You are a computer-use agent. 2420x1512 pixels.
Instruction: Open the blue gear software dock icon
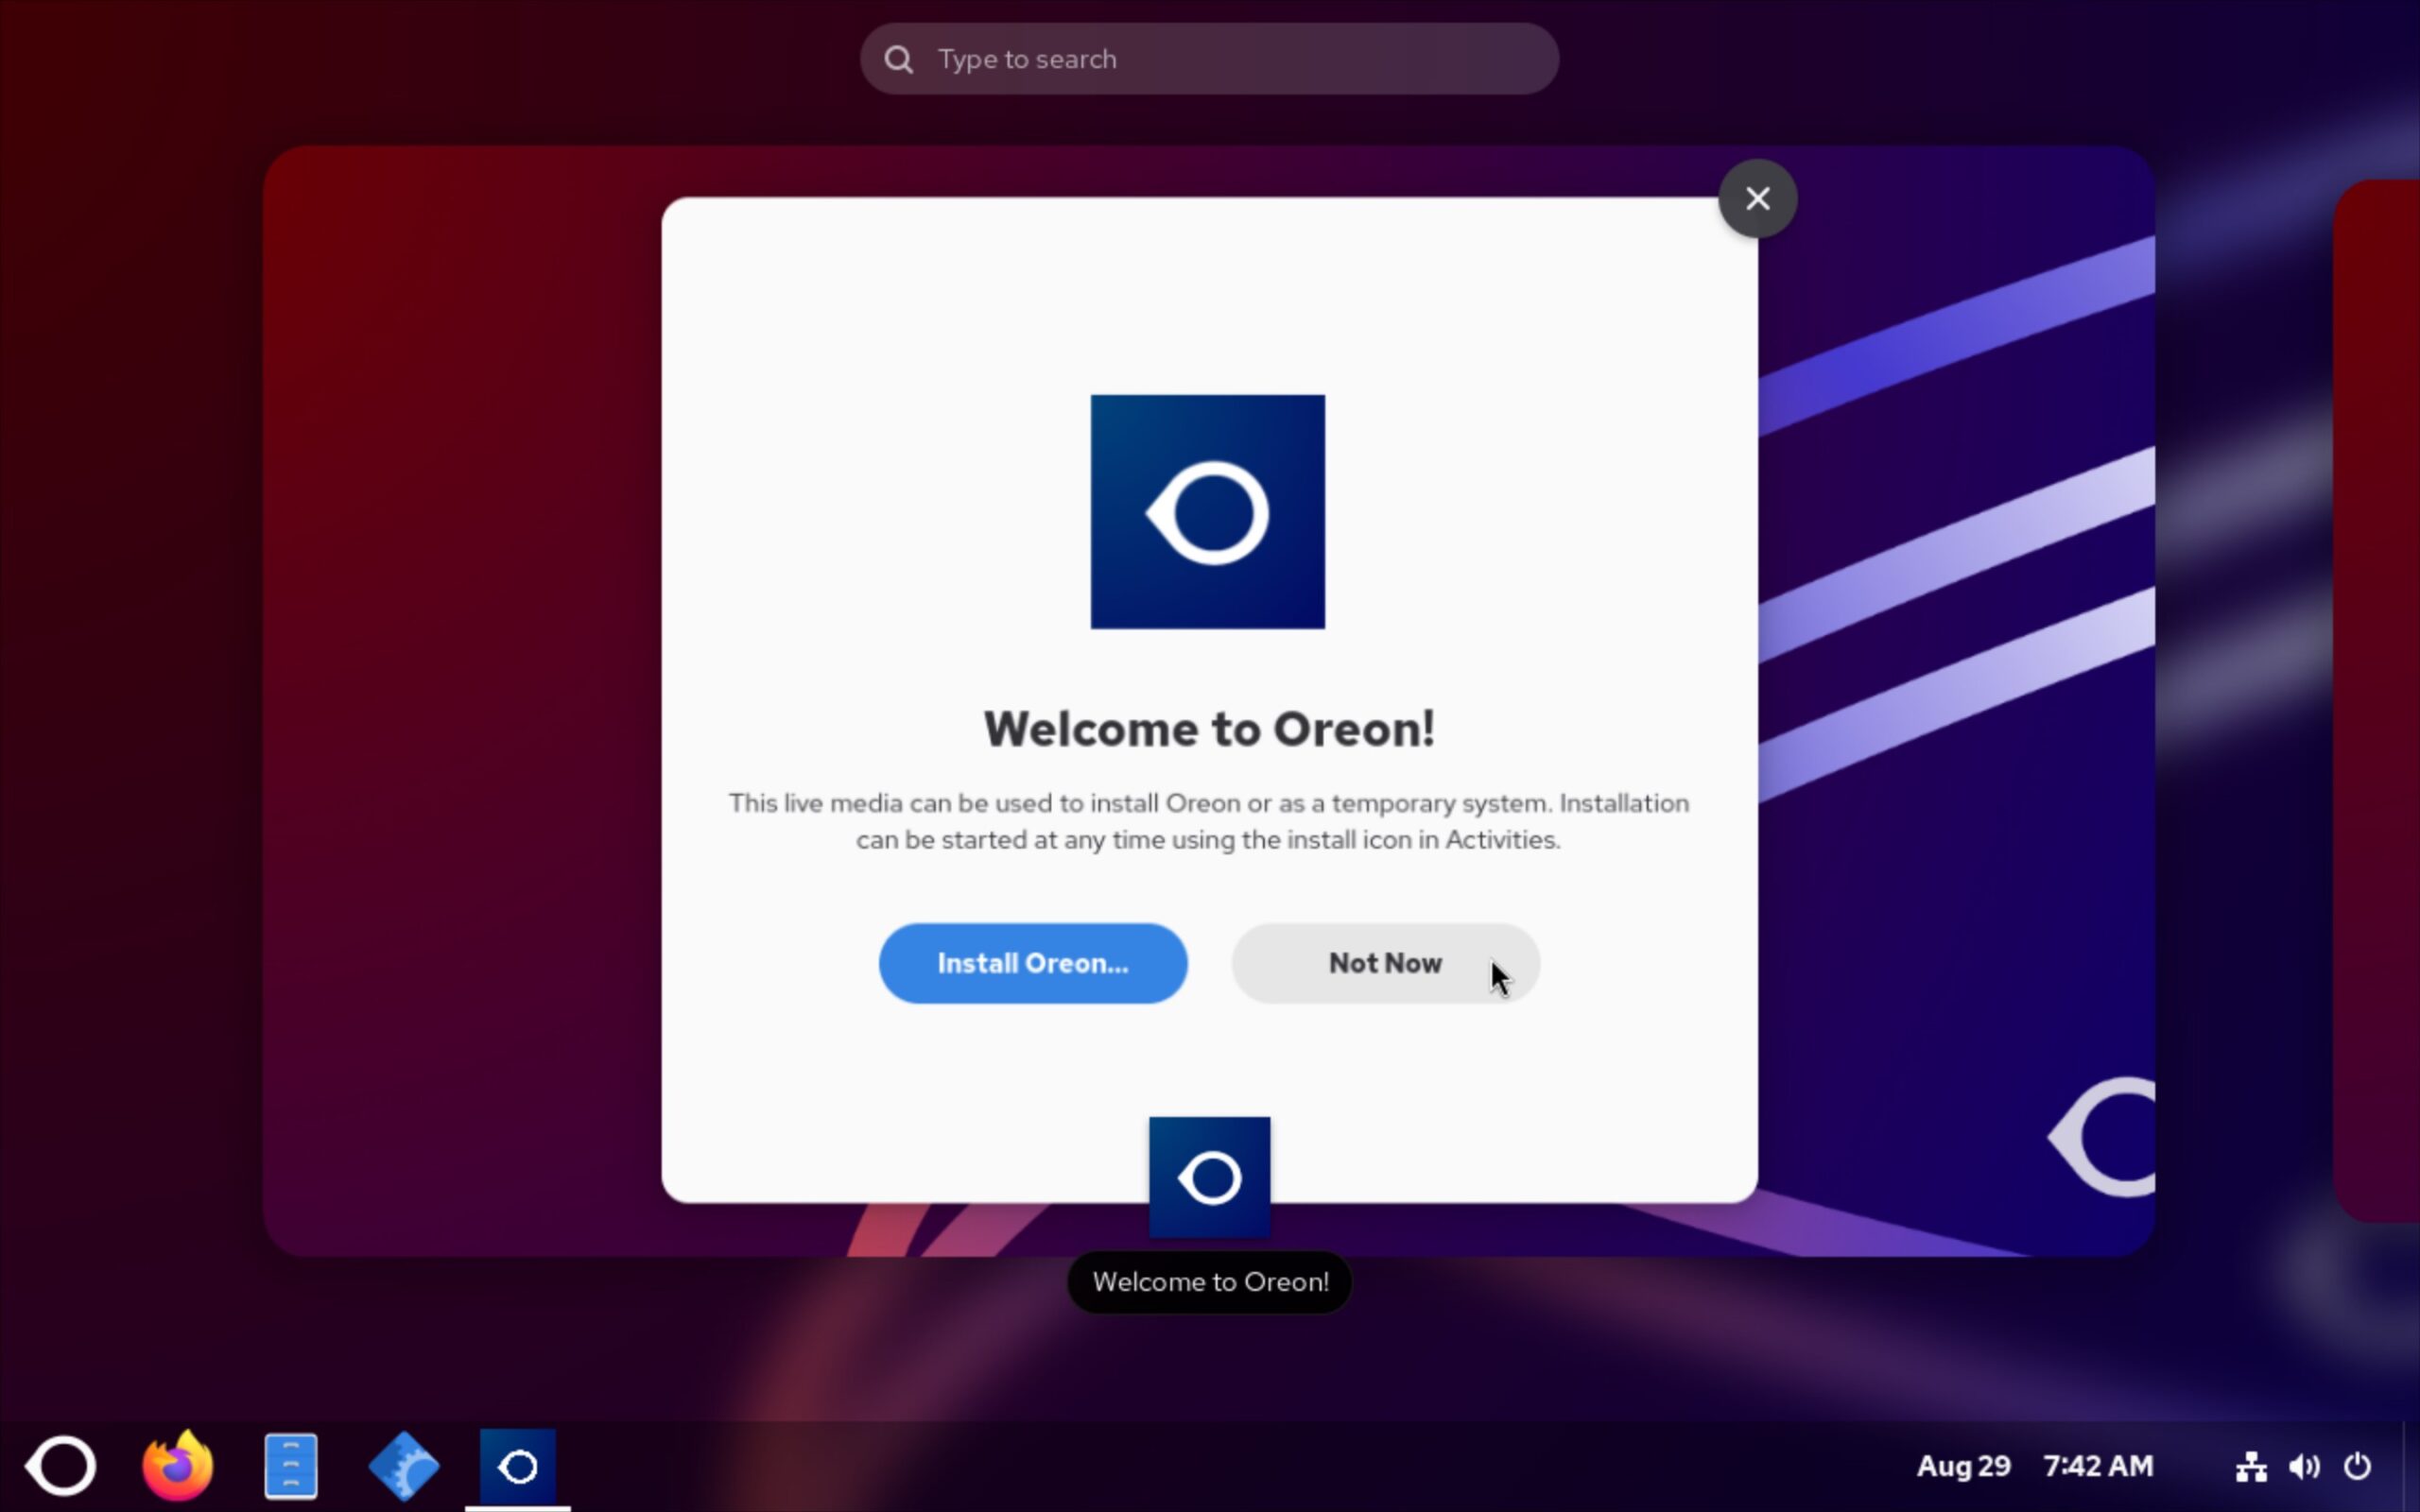404,1466
